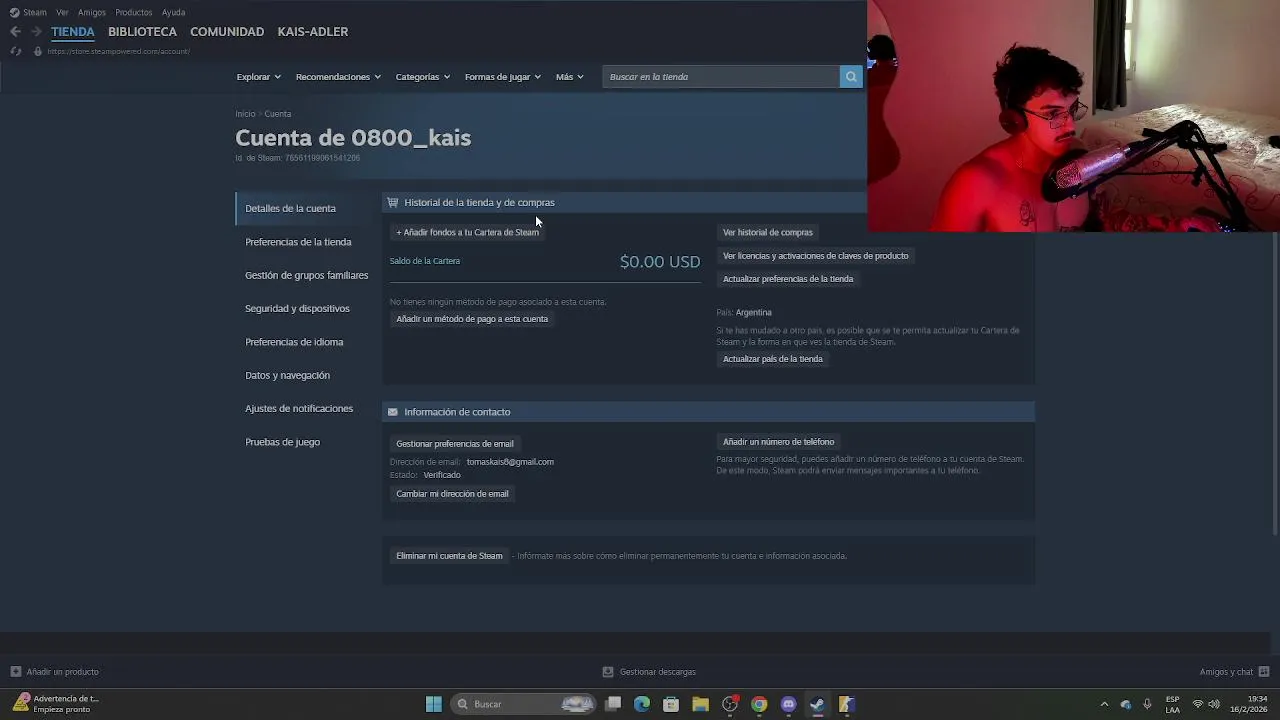
Task: Click Añadir un método de pago
Action: (472, 319)
